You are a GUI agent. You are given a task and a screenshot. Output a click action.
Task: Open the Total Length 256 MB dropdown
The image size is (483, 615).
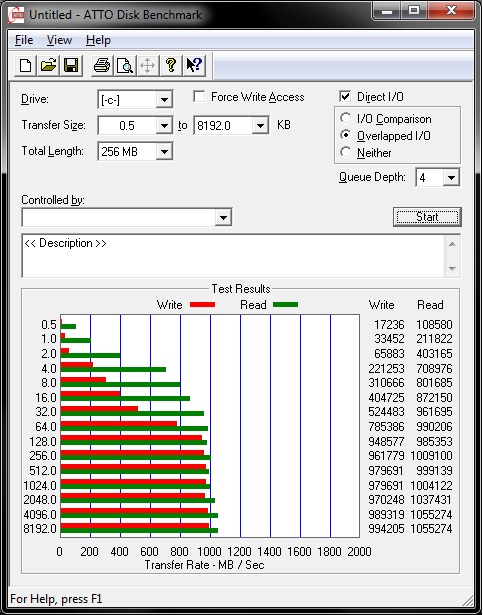coord(164,151)
